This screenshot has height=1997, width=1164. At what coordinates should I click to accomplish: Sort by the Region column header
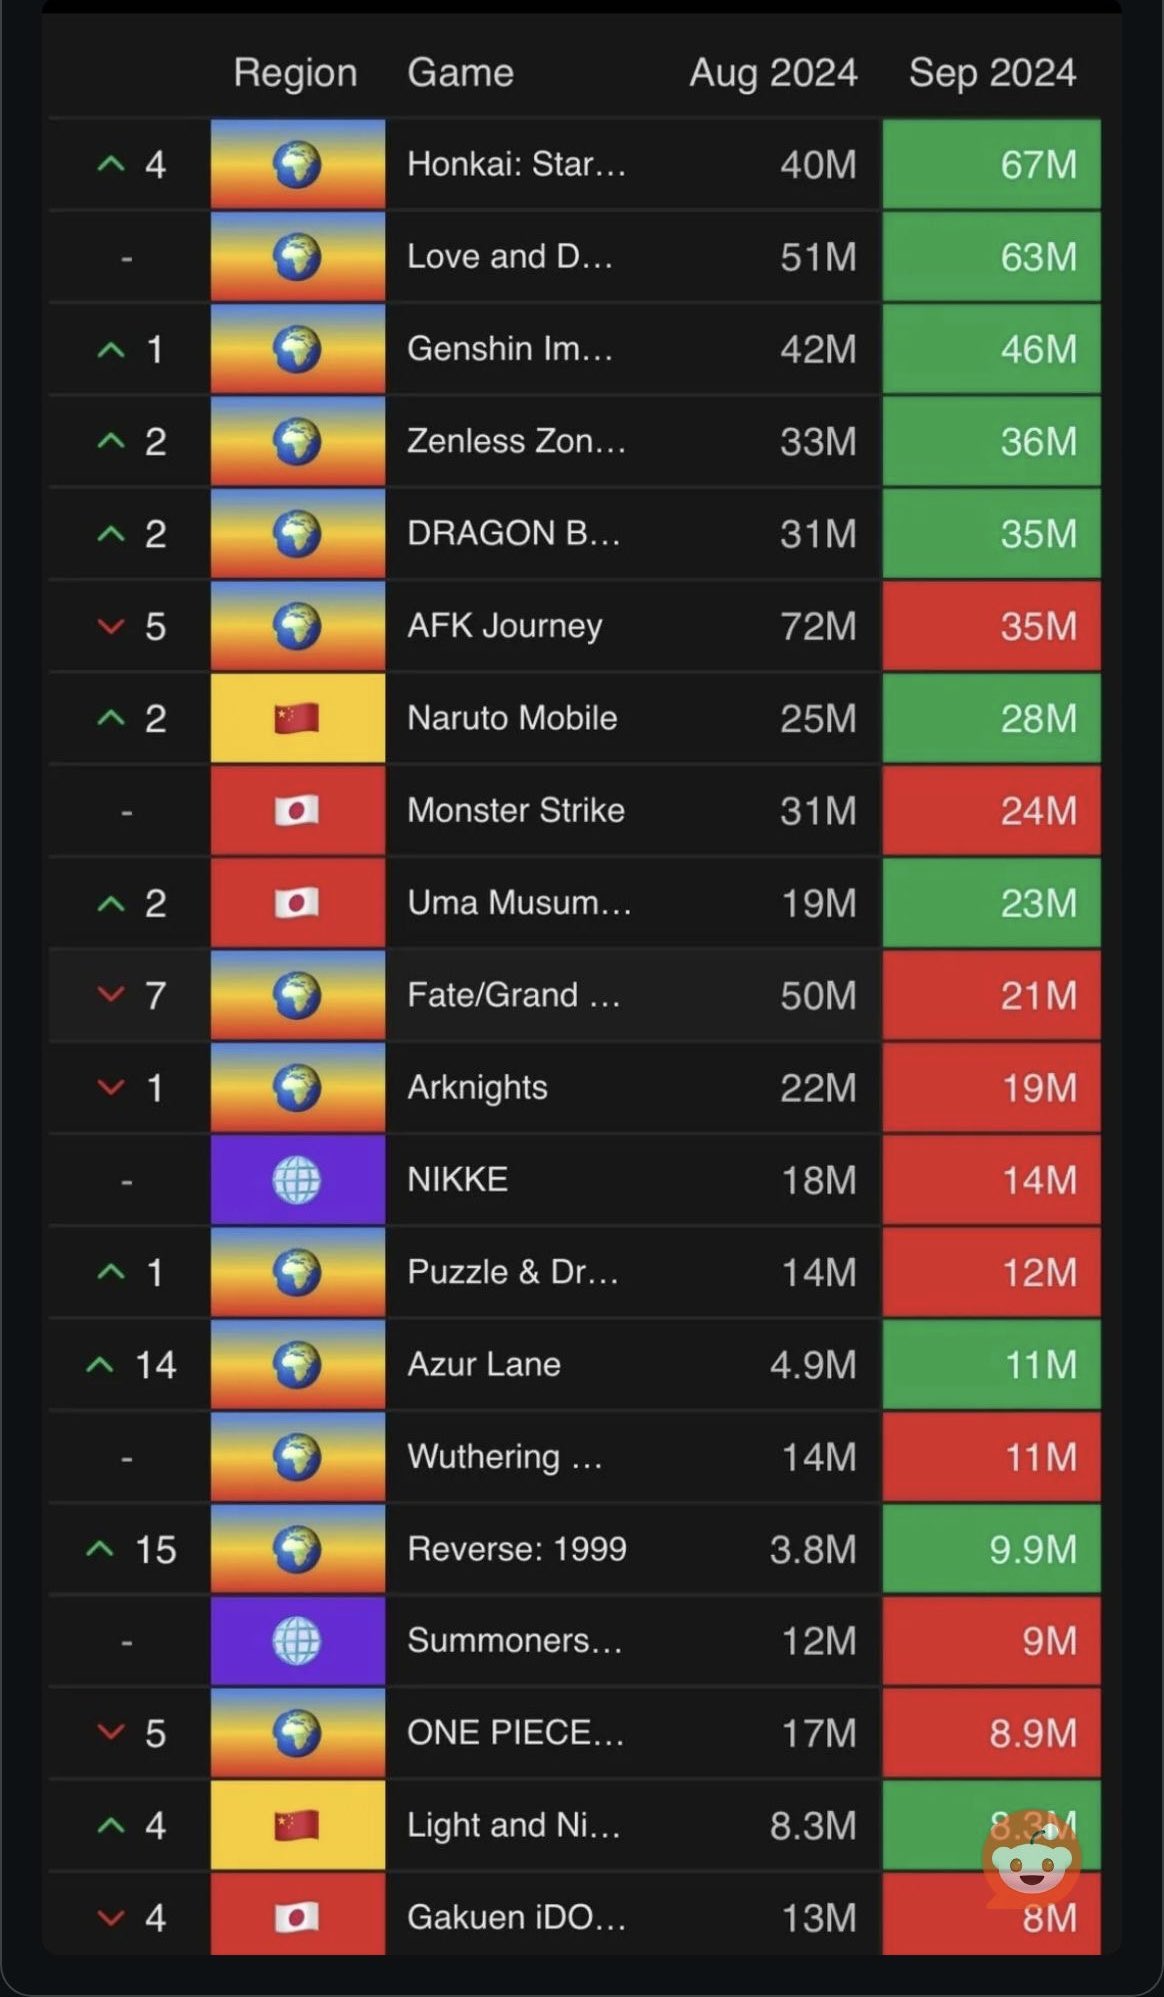pos(295,73)
